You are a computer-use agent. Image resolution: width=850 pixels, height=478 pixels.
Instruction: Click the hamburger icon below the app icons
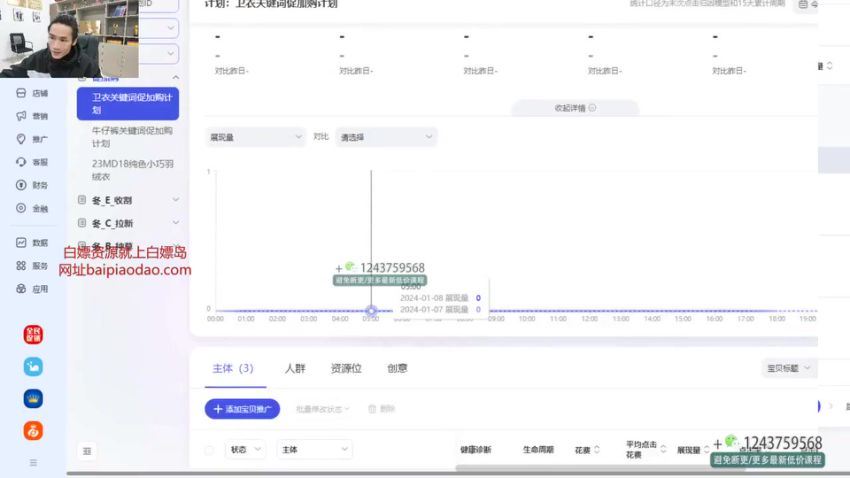[33, 463]
